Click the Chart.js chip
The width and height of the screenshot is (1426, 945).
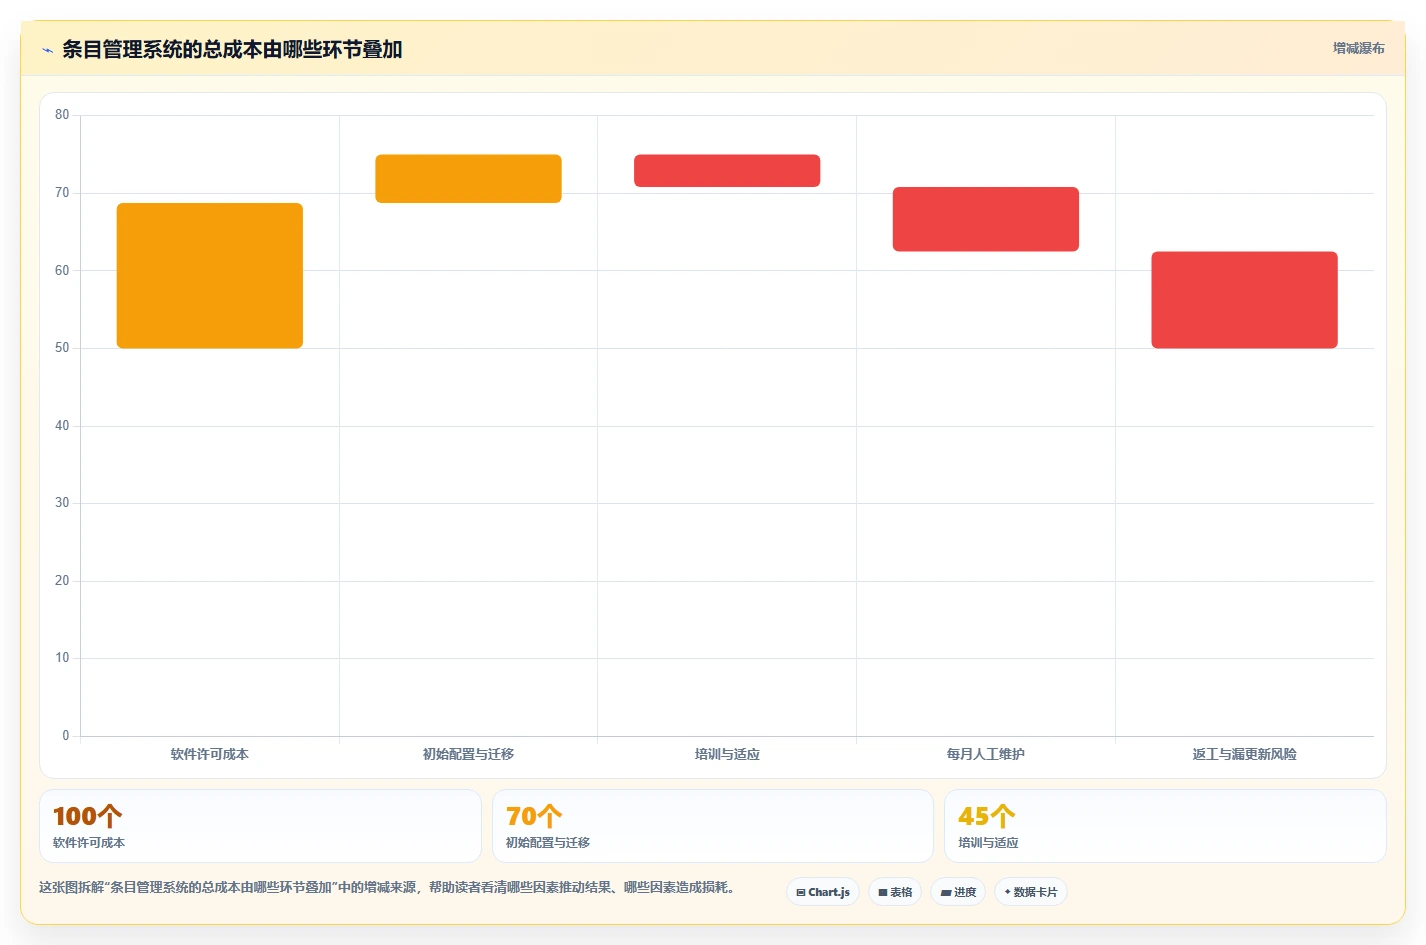pyautogui.click(x=823, y=892)
